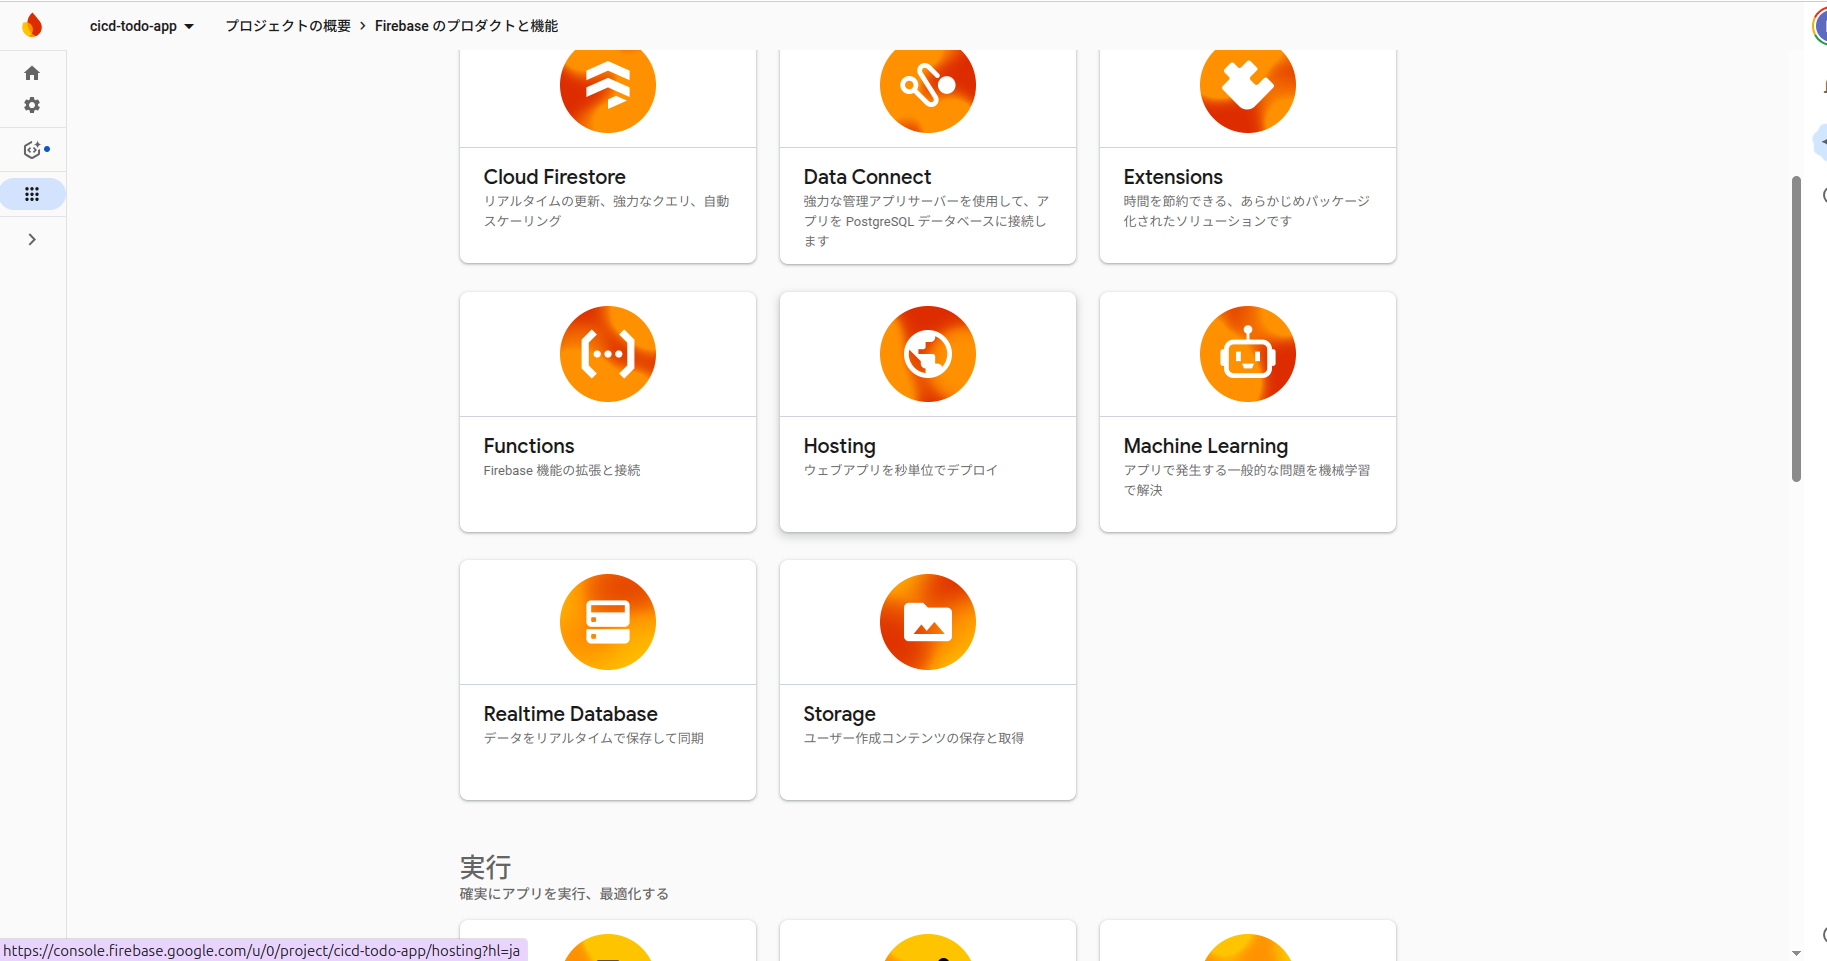Click Machine Learning description アプリで発生する
Image resolution: width=1827 pixels, height=961 pixels.
click(x=1247, y=480)
